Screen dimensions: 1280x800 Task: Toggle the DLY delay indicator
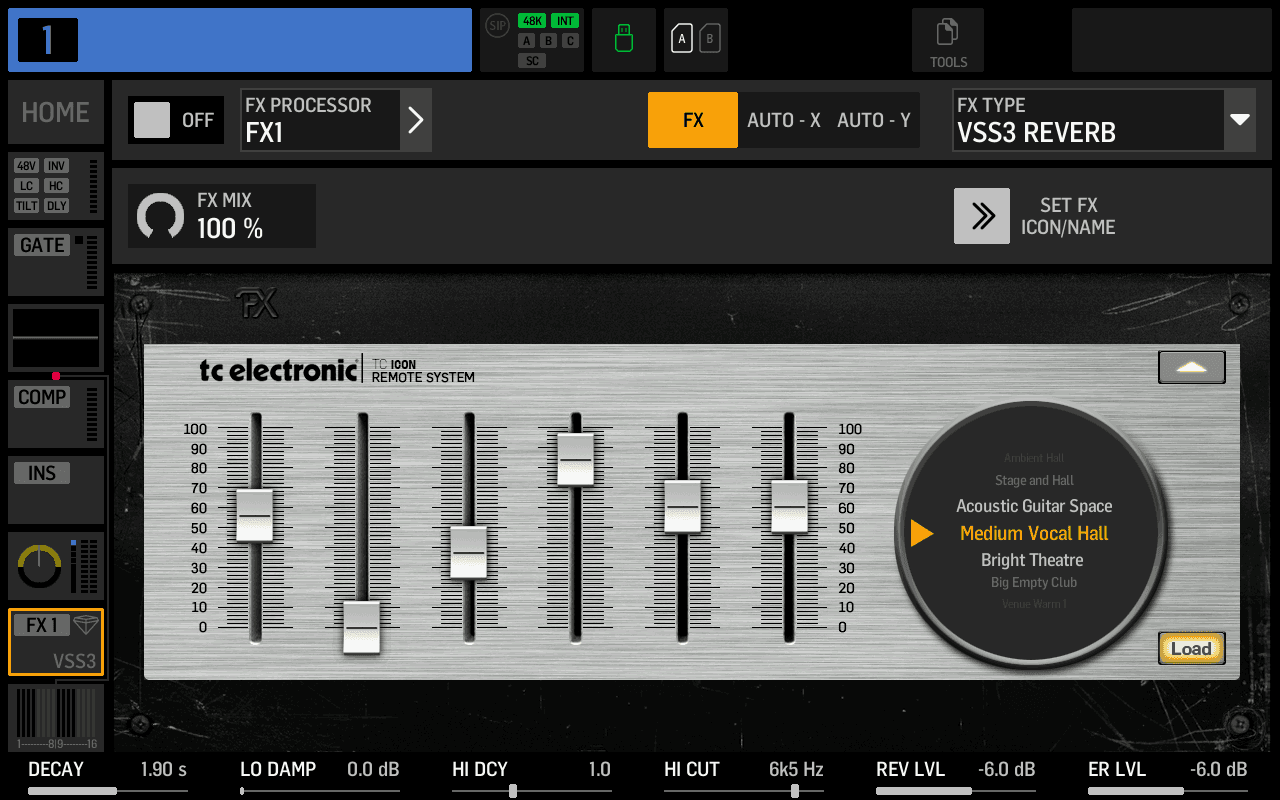pos(56,206)
